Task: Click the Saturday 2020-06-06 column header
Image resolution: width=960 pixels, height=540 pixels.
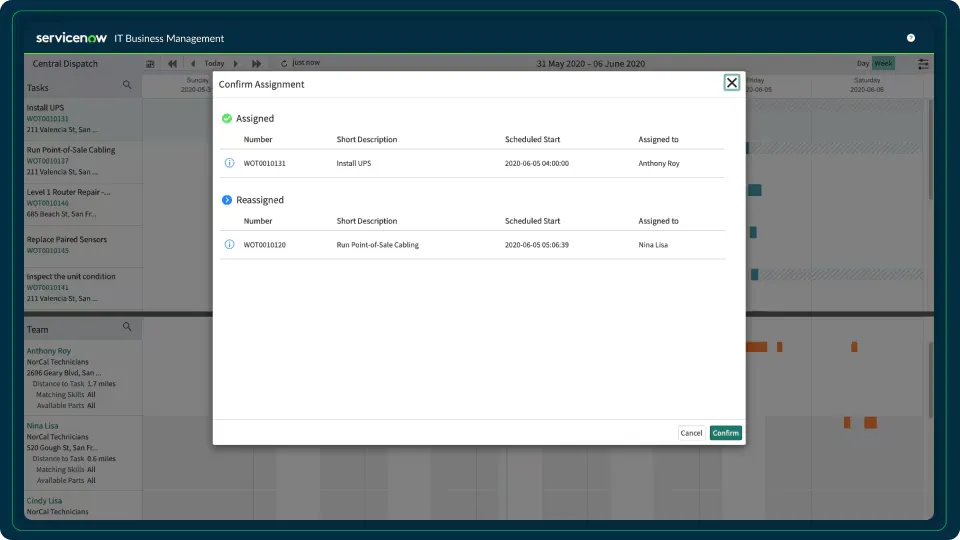Action: click(x=867, y=85)
